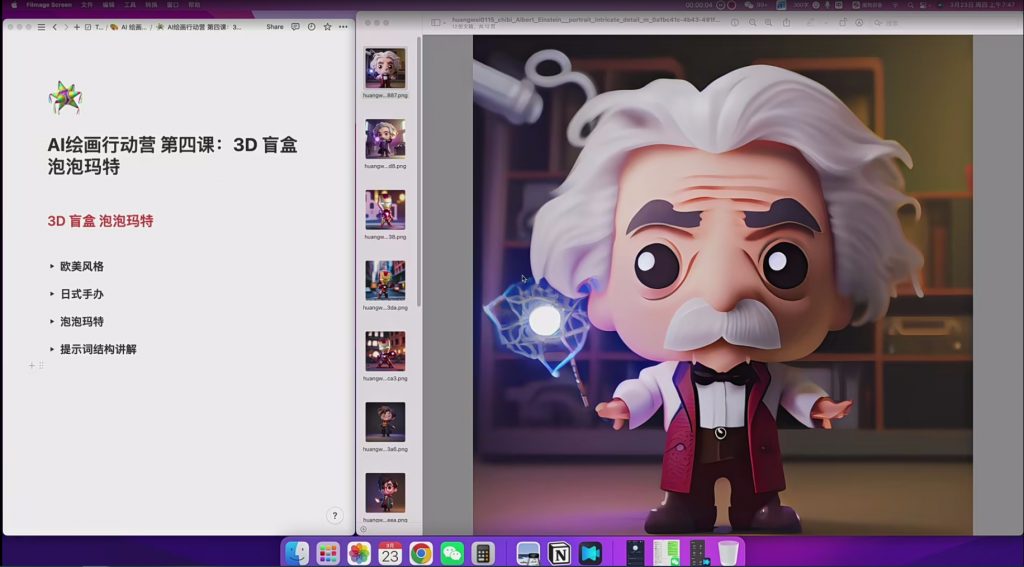Zoom out in the Preview window
The image size is (1024, 567).
pos(752,22)
